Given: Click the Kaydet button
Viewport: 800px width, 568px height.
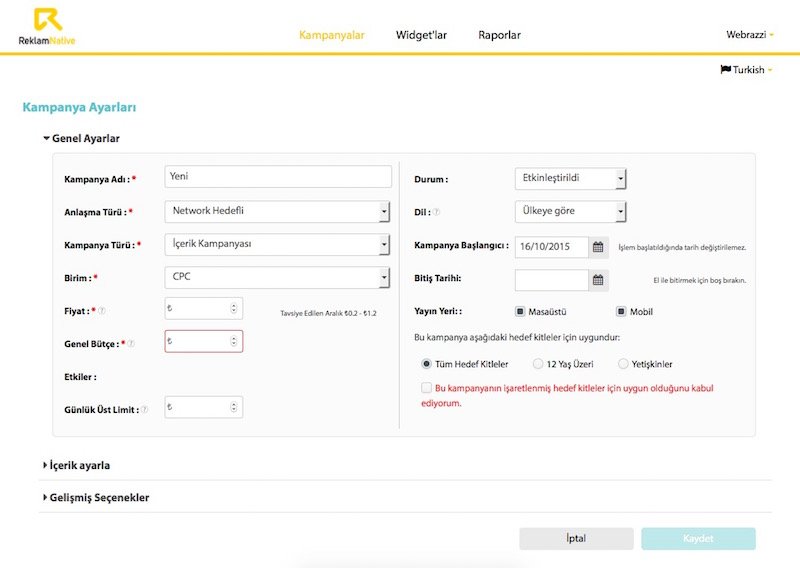Looking at the screenshot, I should 698,538.
